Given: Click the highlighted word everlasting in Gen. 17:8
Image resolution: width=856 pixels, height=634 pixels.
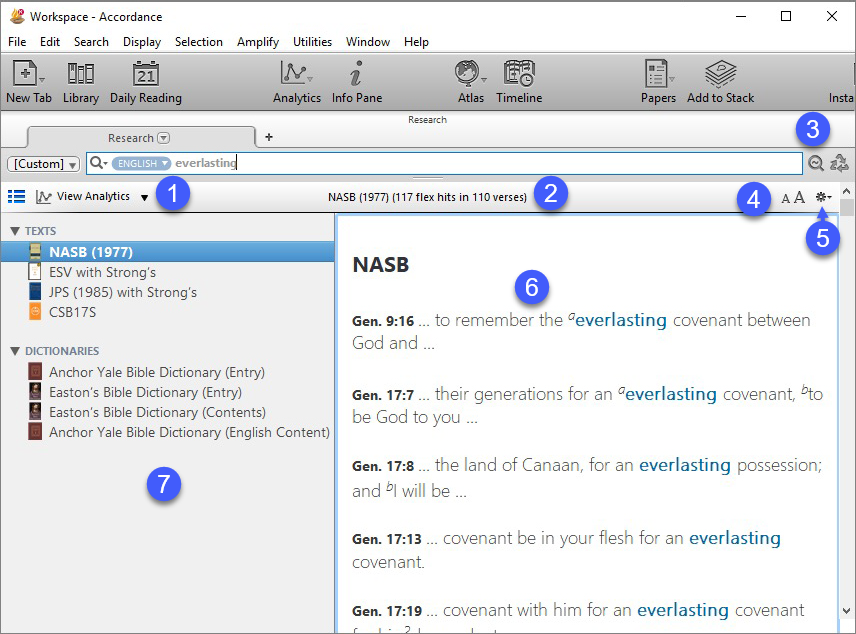Looking at the screenshot, I should pos(685,465).
